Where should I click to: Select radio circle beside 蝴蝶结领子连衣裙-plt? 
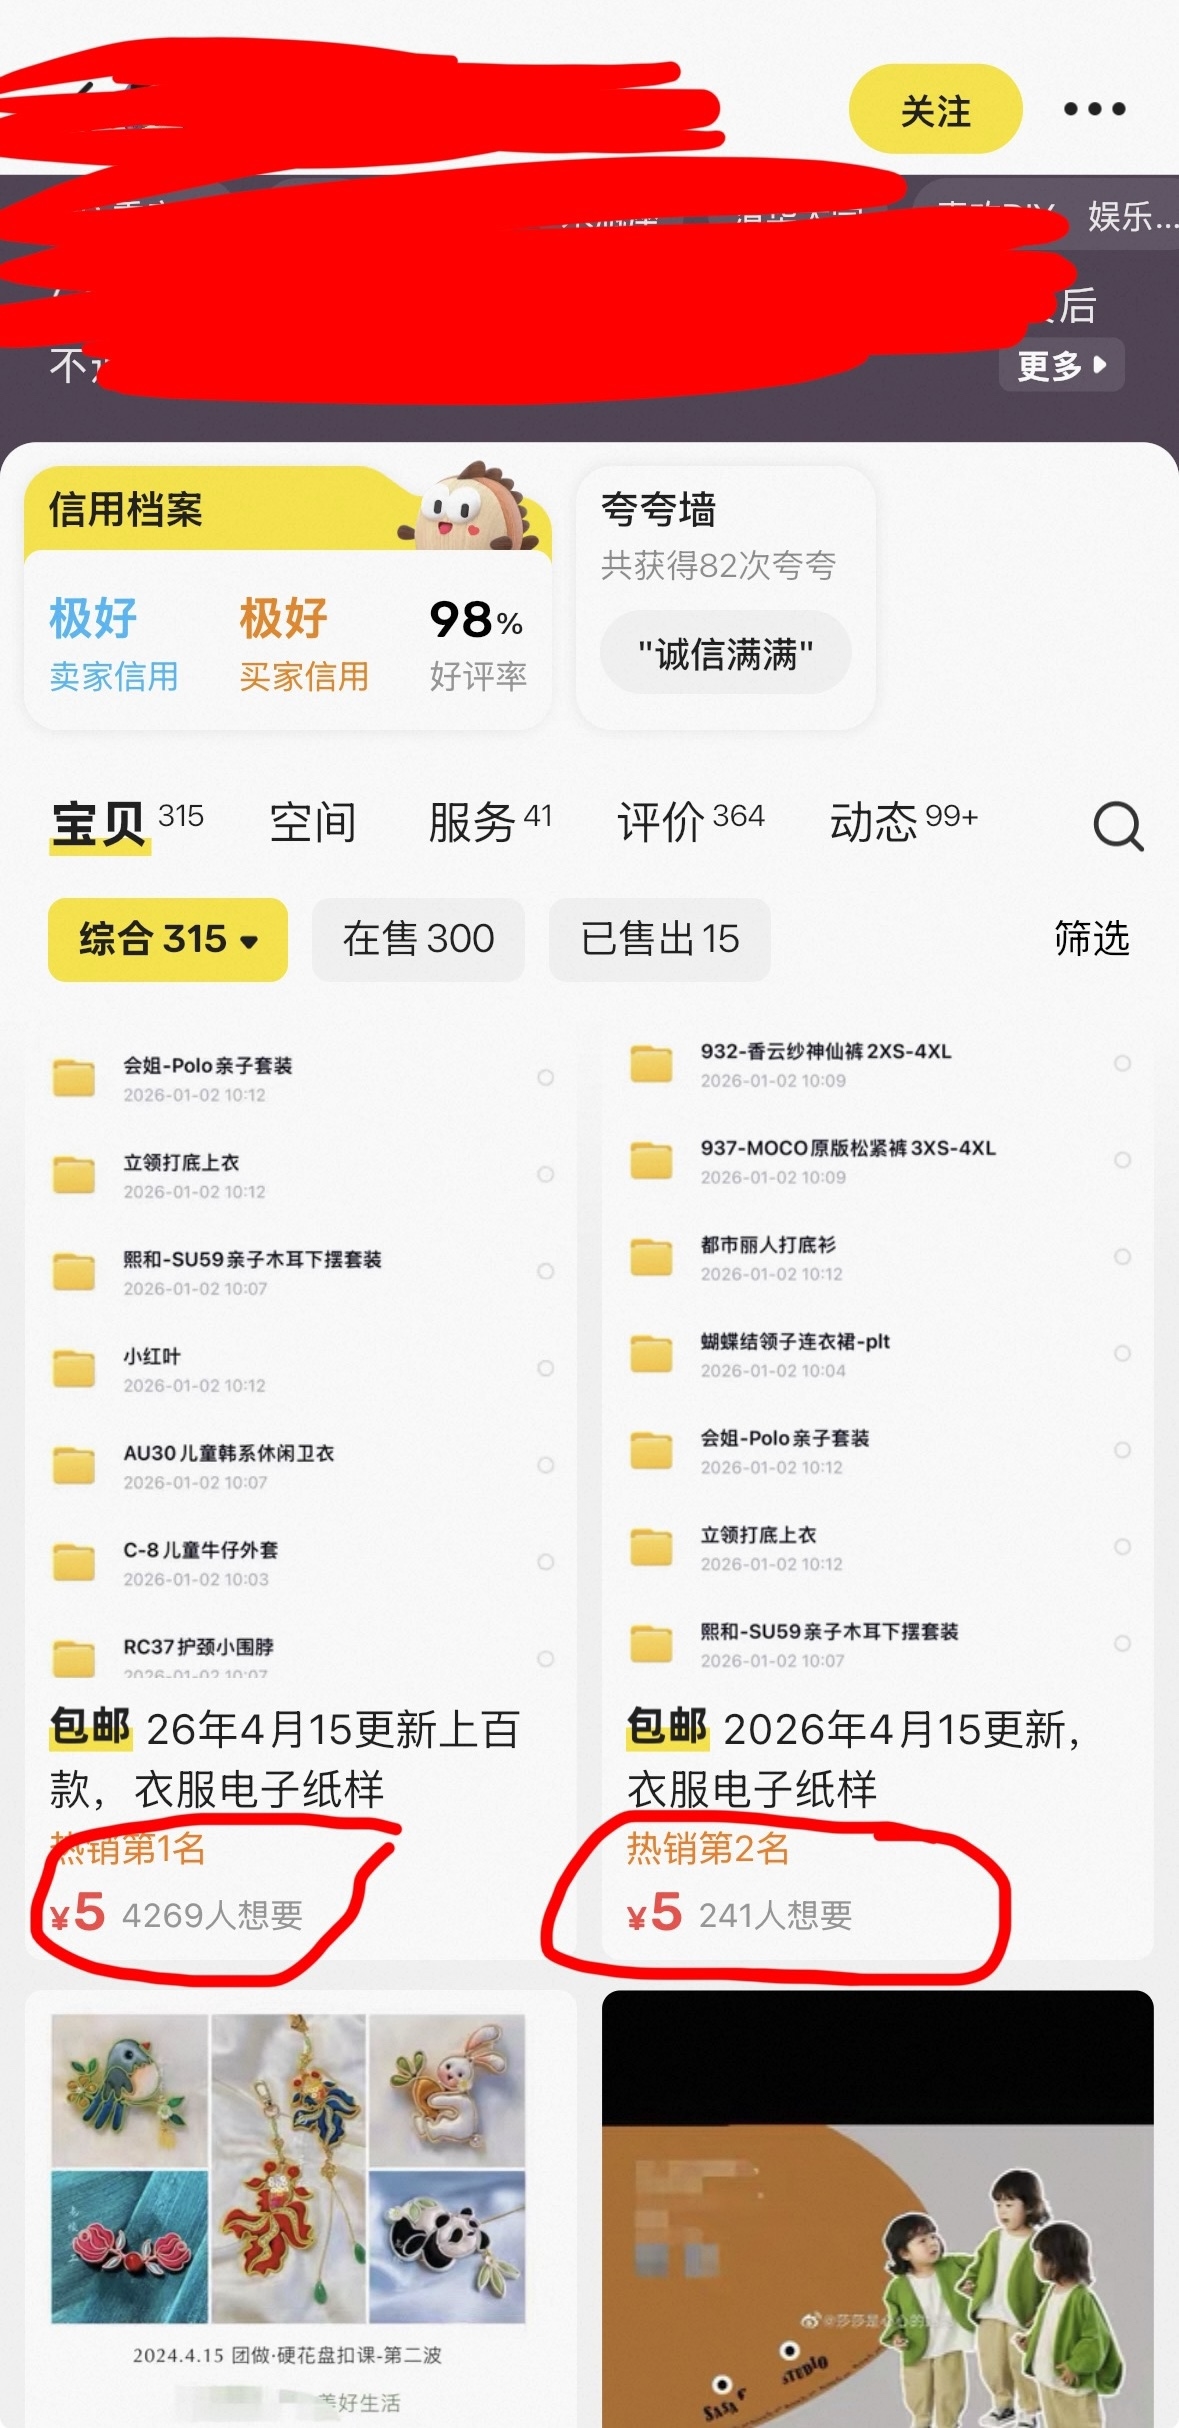(1122, 1354)
